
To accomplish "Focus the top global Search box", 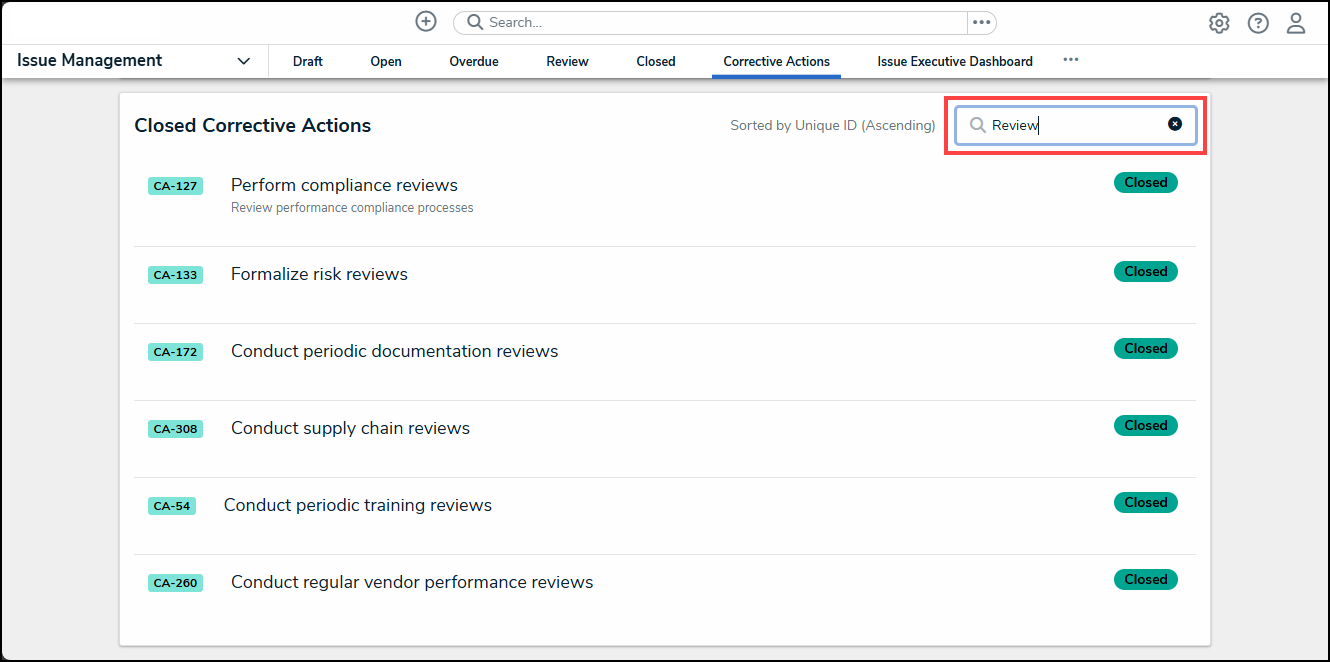I will (720, 22).
